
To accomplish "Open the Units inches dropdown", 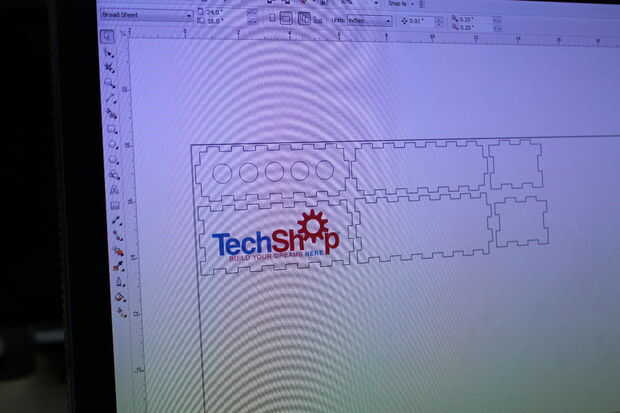I will click(x=369, y=20).
